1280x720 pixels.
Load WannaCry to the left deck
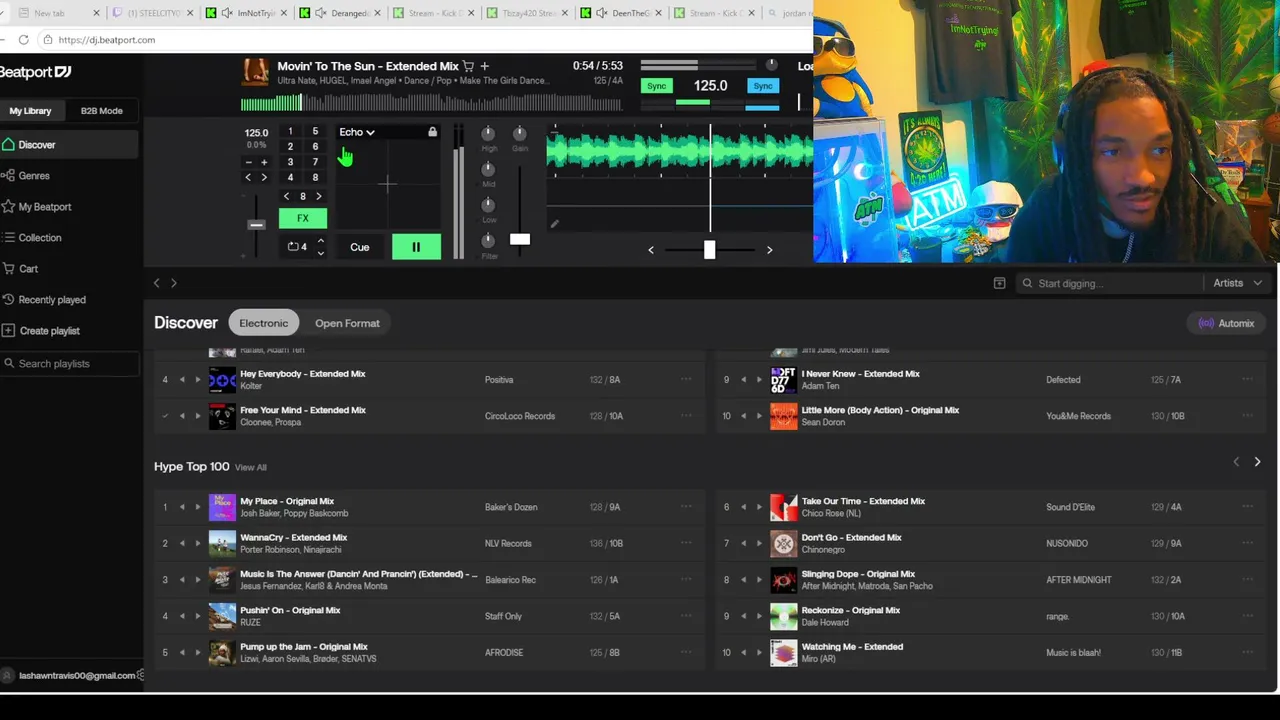click(x=182, y=543)
